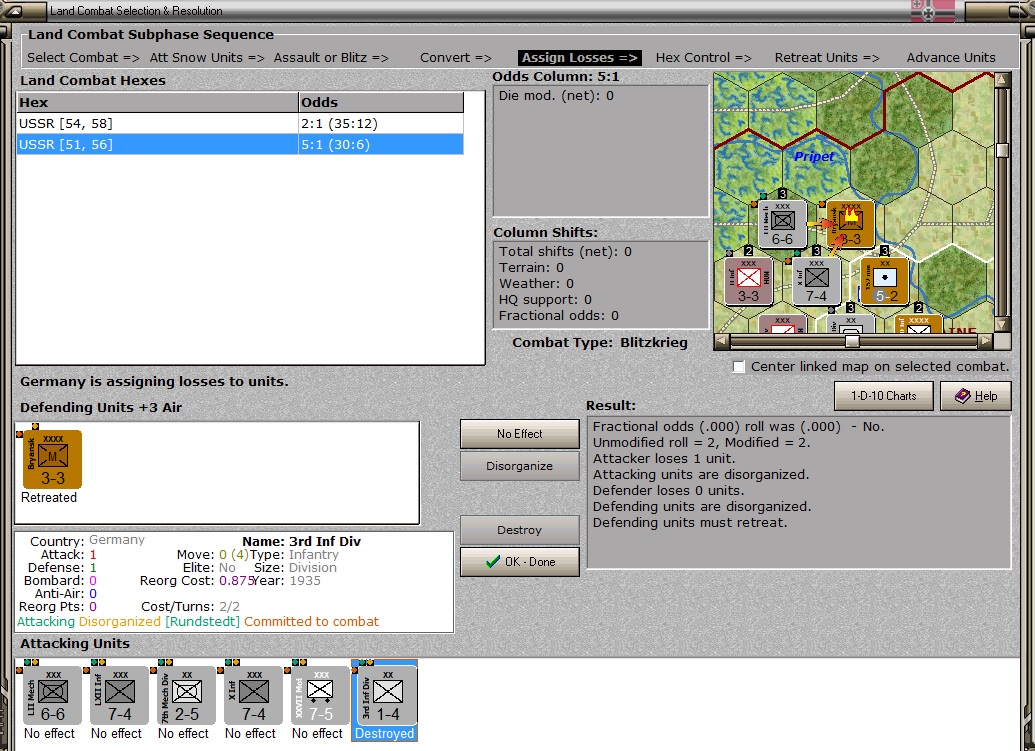Click the 6-6 mech counter on the map
Screen dimensions: 1035x751
click(782, 224)
